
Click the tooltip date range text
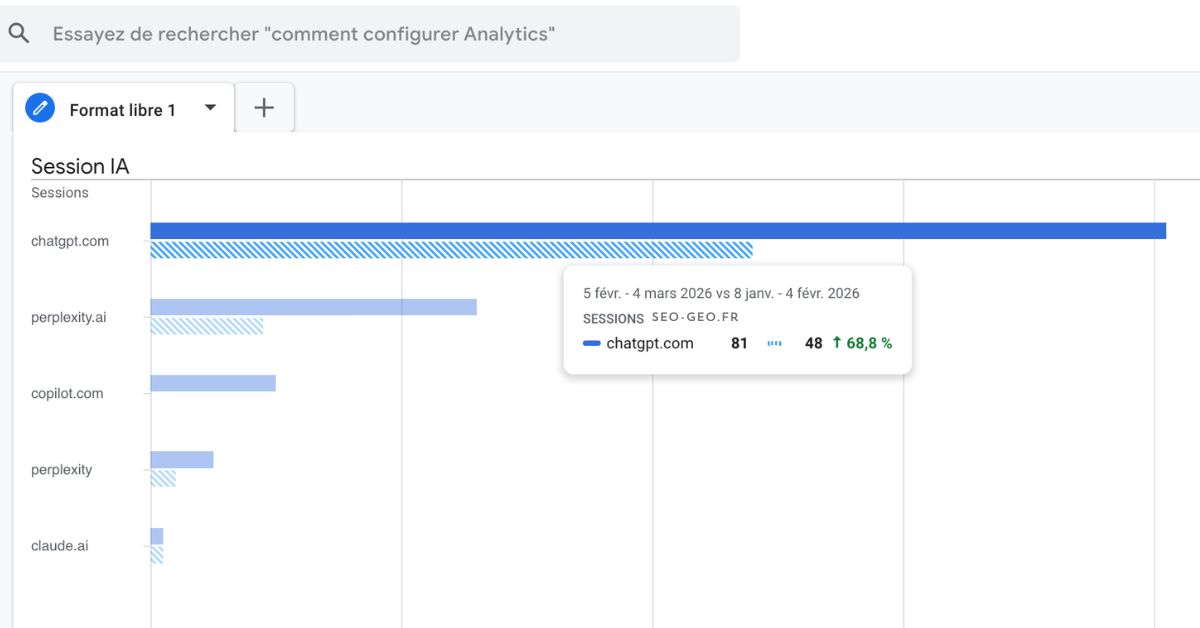tap(721, 293)
